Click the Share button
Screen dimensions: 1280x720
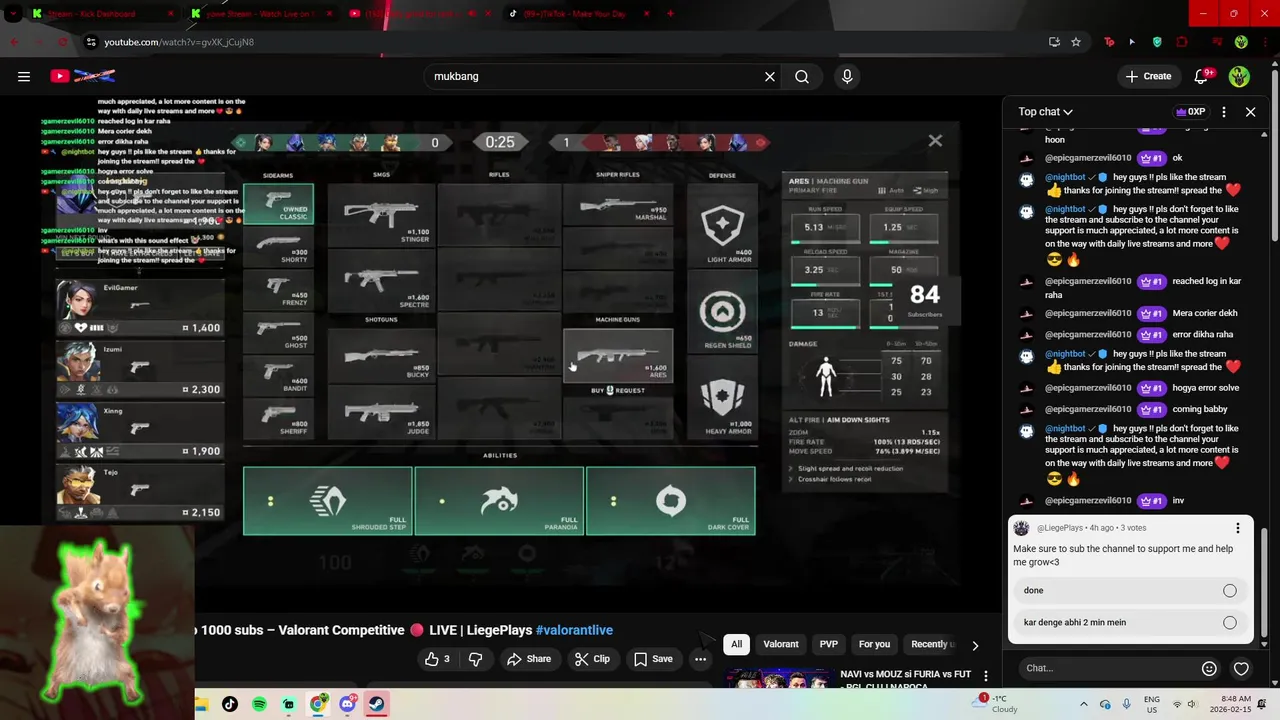click(528, 659)
